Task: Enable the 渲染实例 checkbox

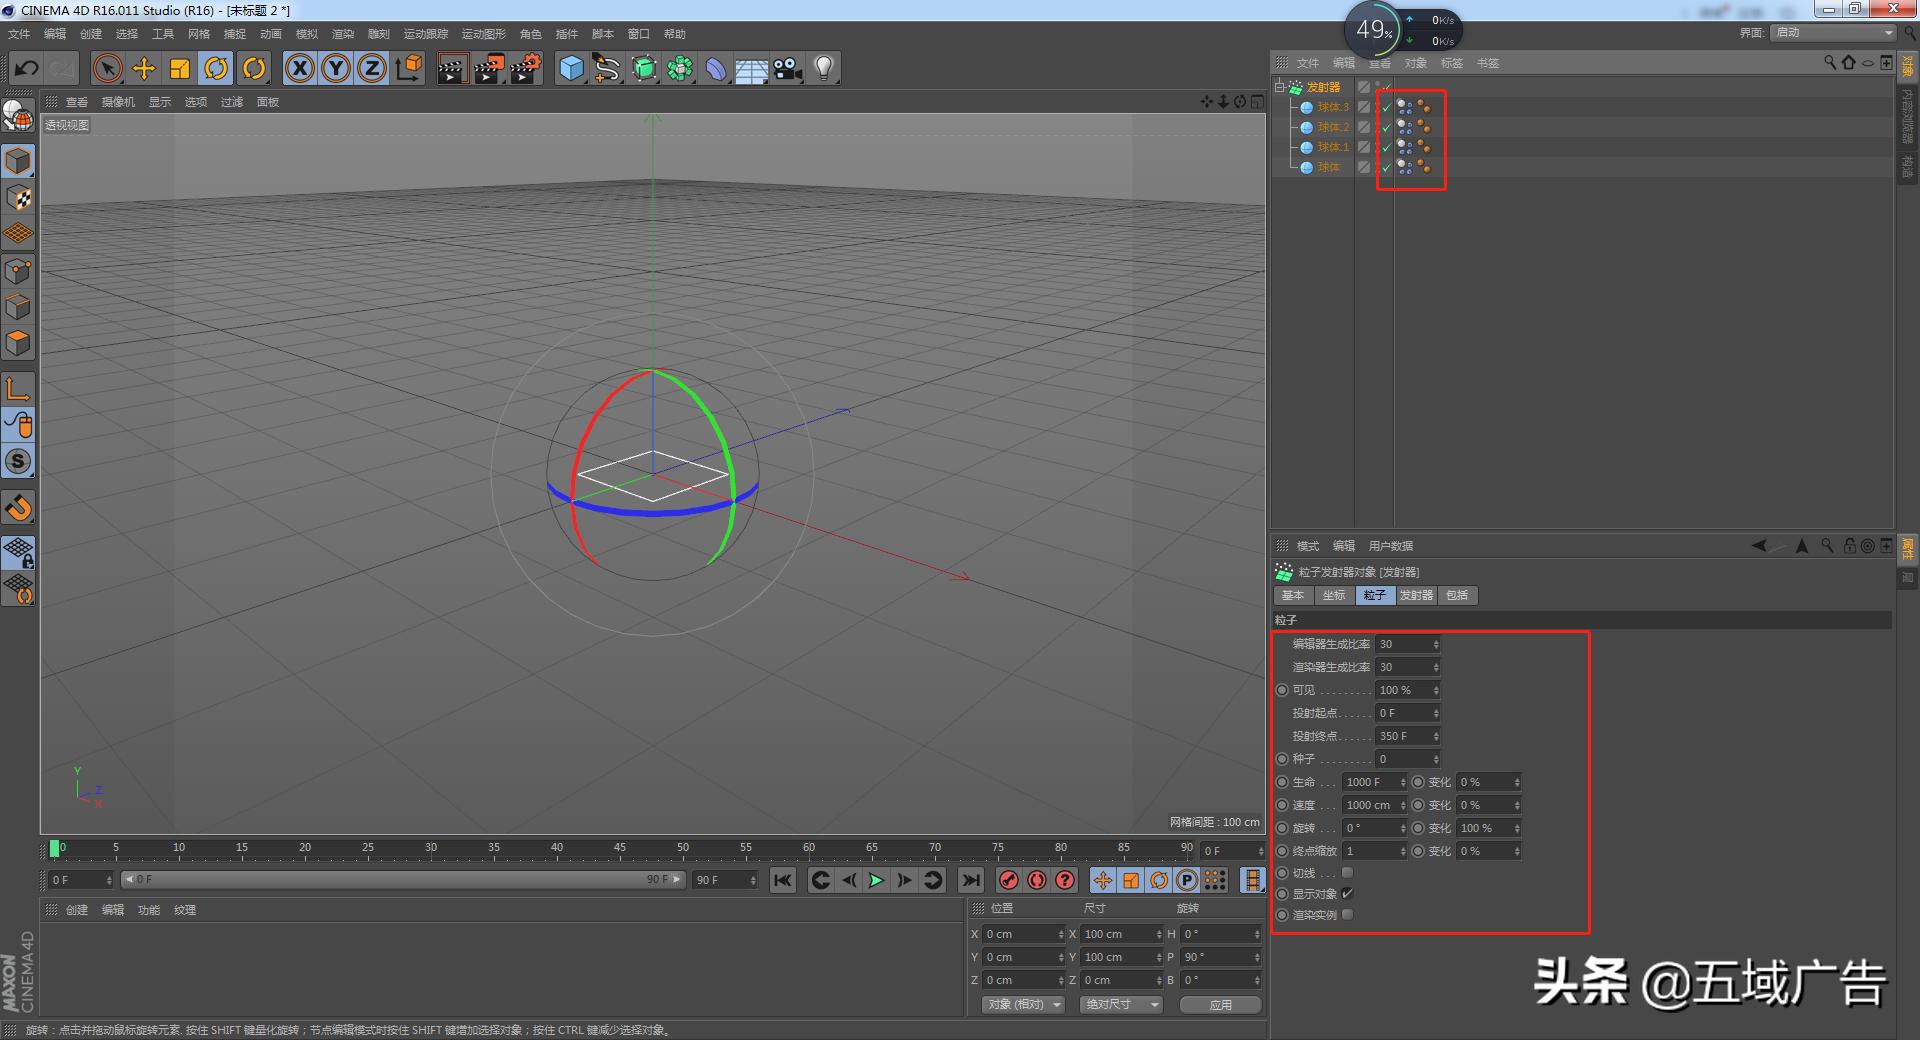Action: [1347, 915]
